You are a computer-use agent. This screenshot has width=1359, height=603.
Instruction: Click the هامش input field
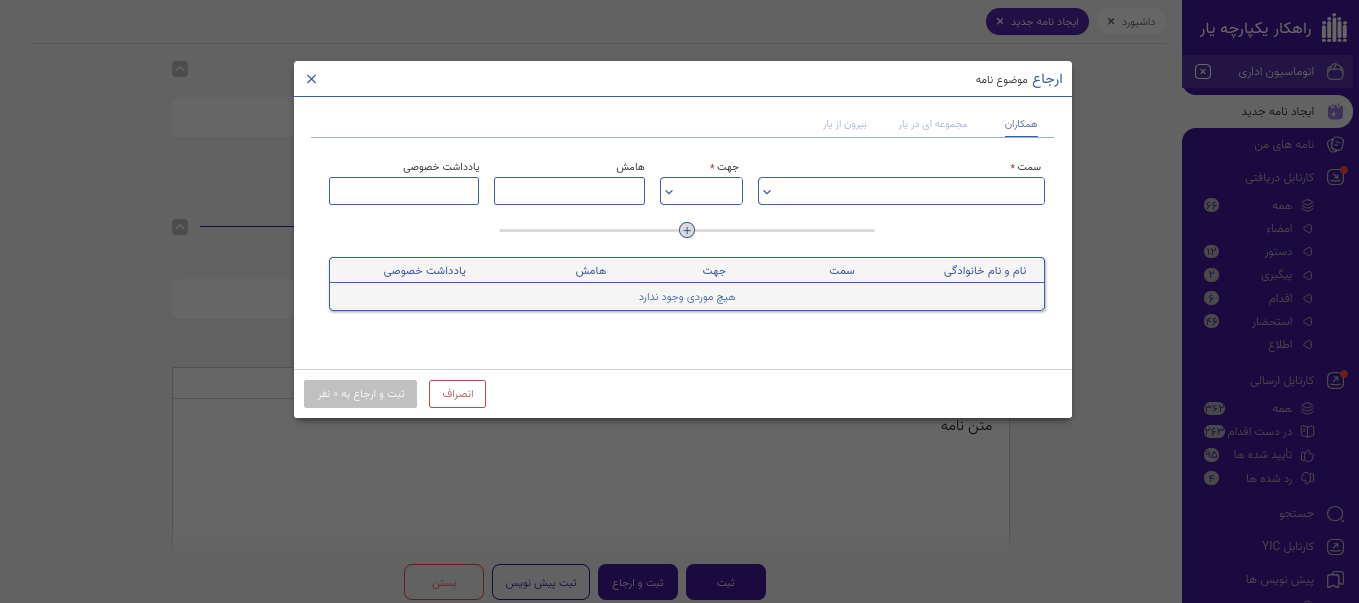coord(569,191)
